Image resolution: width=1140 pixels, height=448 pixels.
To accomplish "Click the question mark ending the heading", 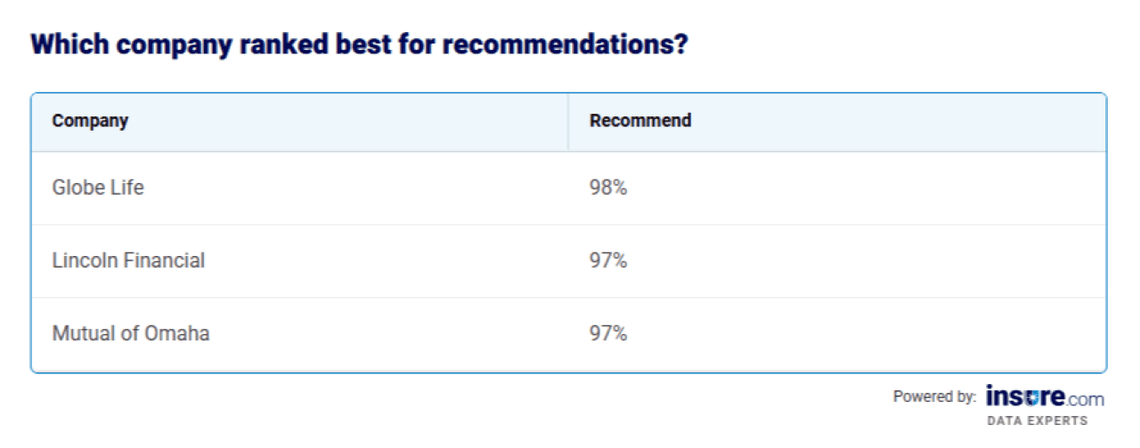I will click(x=681, y=45).
